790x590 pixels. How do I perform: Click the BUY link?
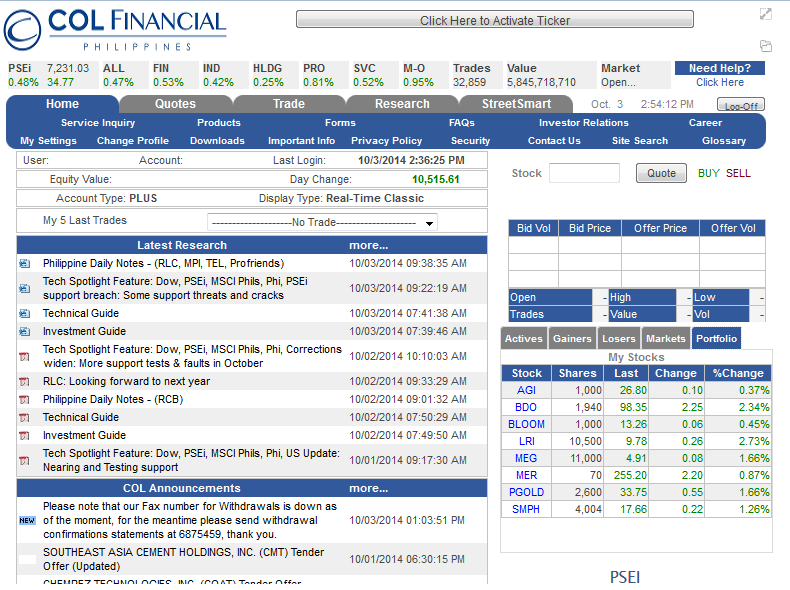click(x=708, y=173)
